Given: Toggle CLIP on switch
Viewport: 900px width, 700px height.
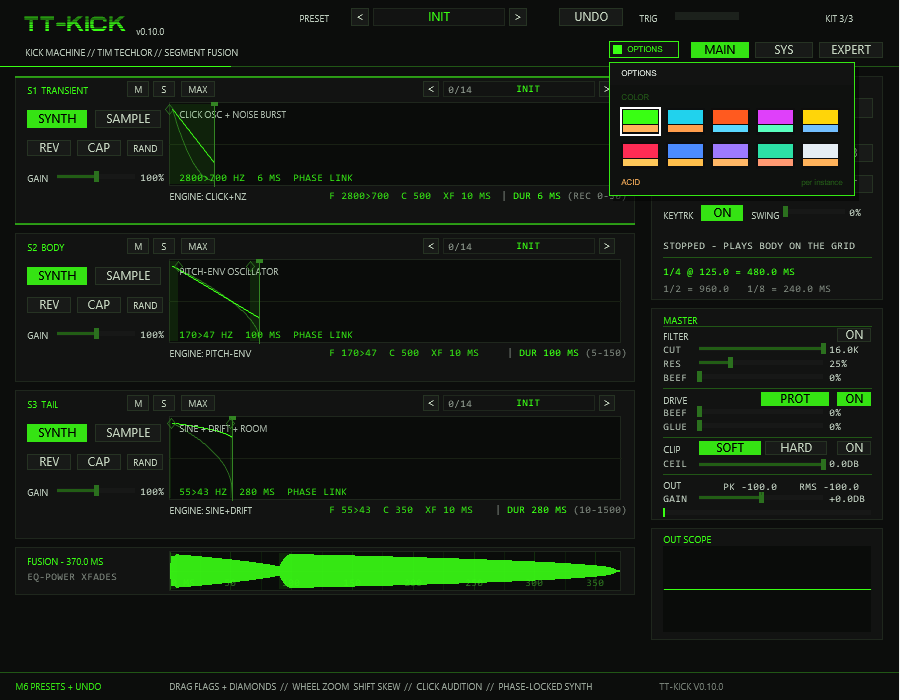Looking at the screenshot, I should click(854, 448).
